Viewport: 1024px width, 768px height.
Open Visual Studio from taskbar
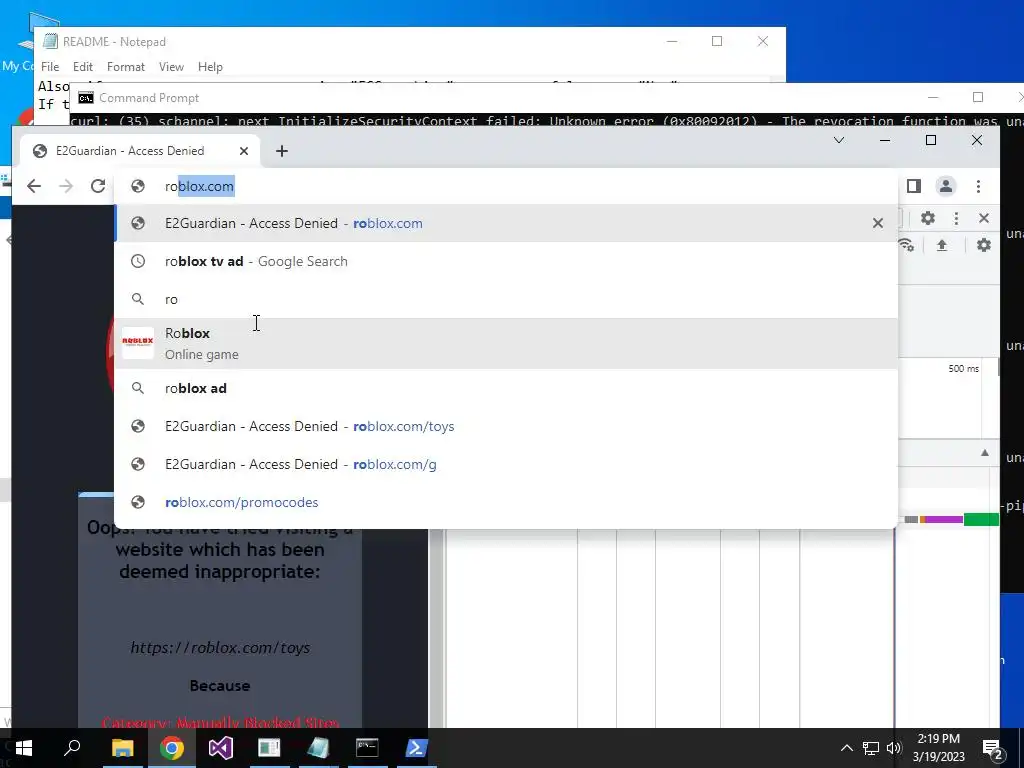click(221, 748)
